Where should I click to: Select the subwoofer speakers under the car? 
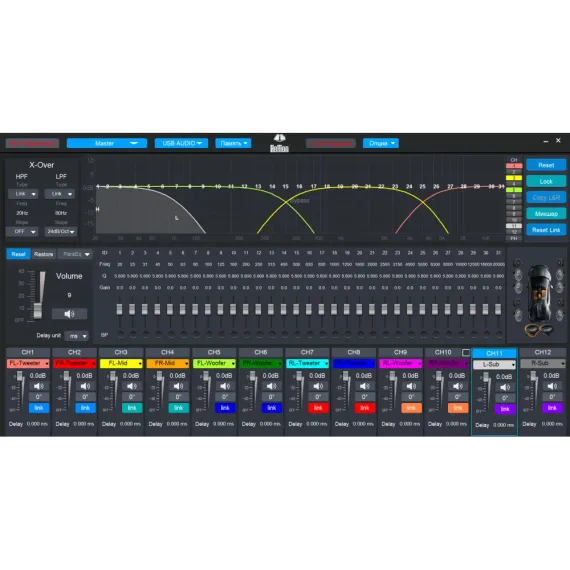(539, 330)
